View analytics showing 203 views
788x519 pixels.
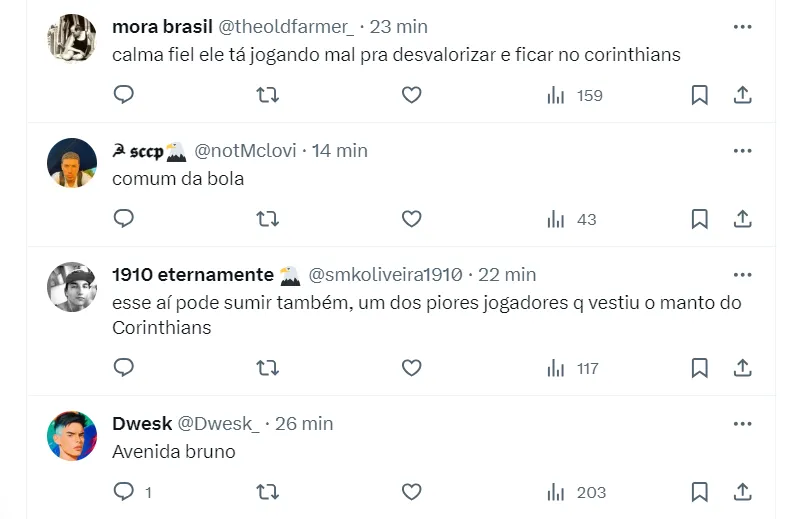click(576, 492)
